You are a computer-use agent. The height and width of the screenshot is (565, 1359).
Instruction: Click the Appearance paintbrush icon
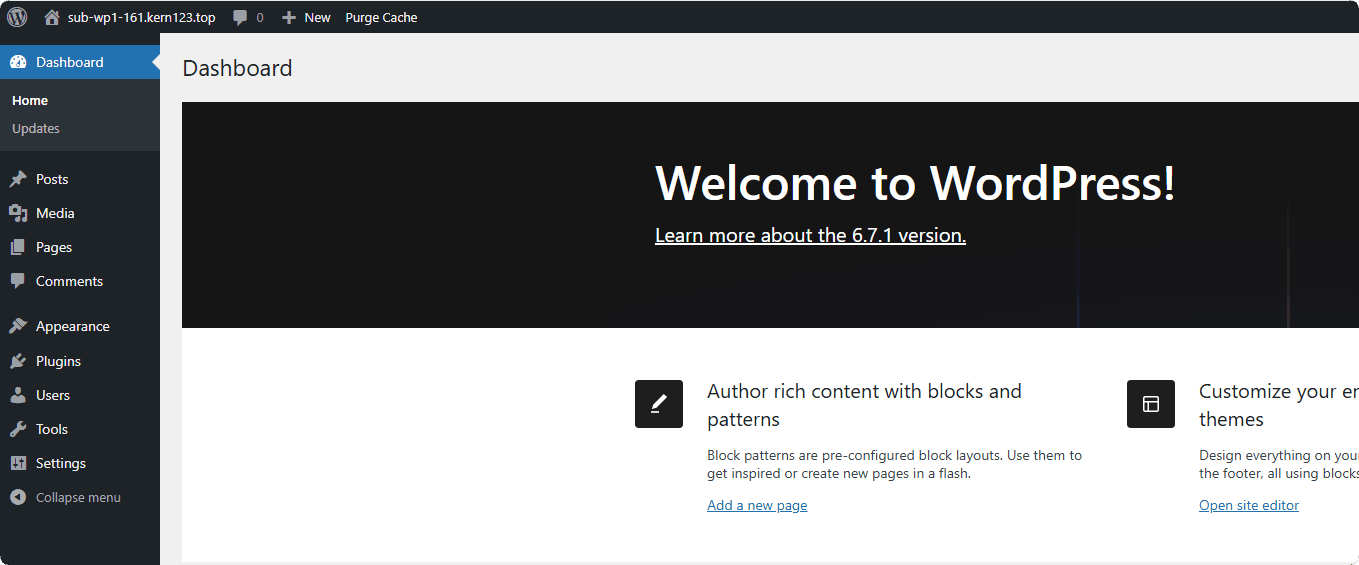click(18, 326)
